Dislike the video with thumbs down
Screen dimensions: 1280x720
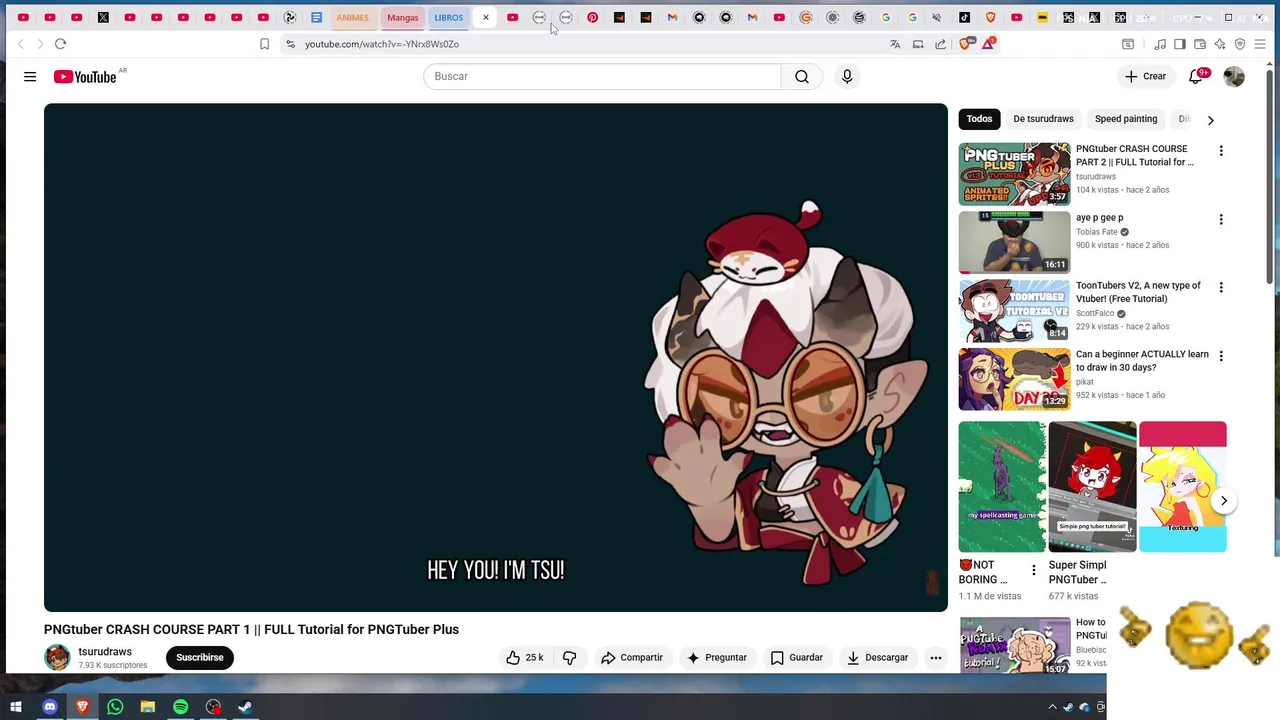569,657
